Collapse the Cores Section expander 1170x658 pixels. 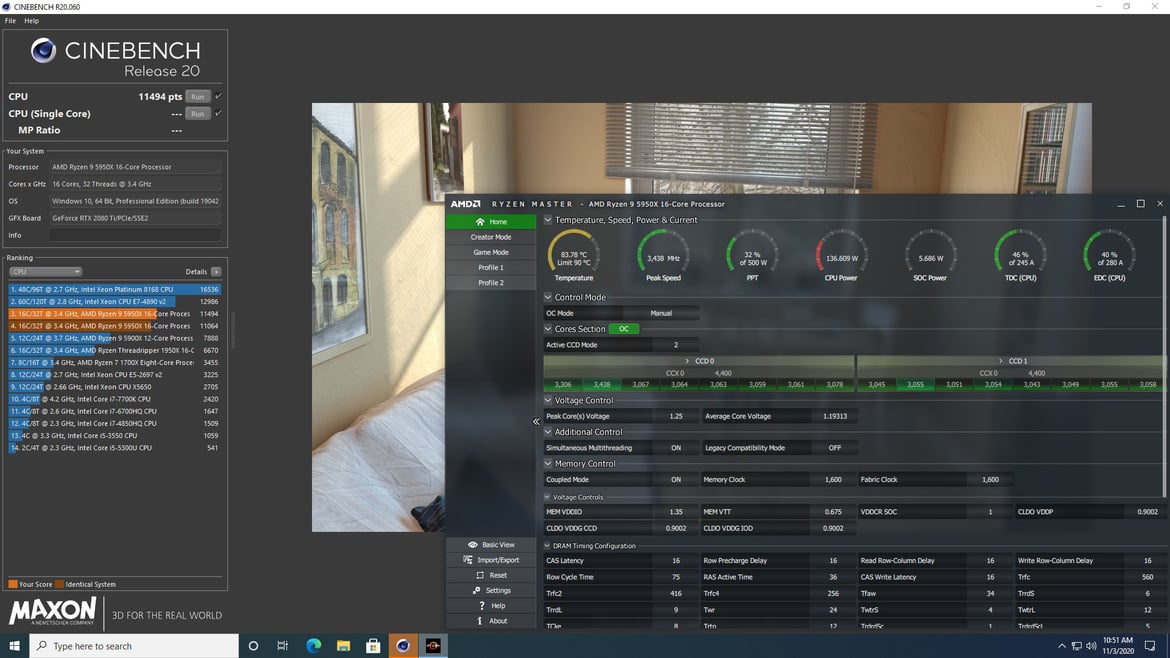pos(548,329)
